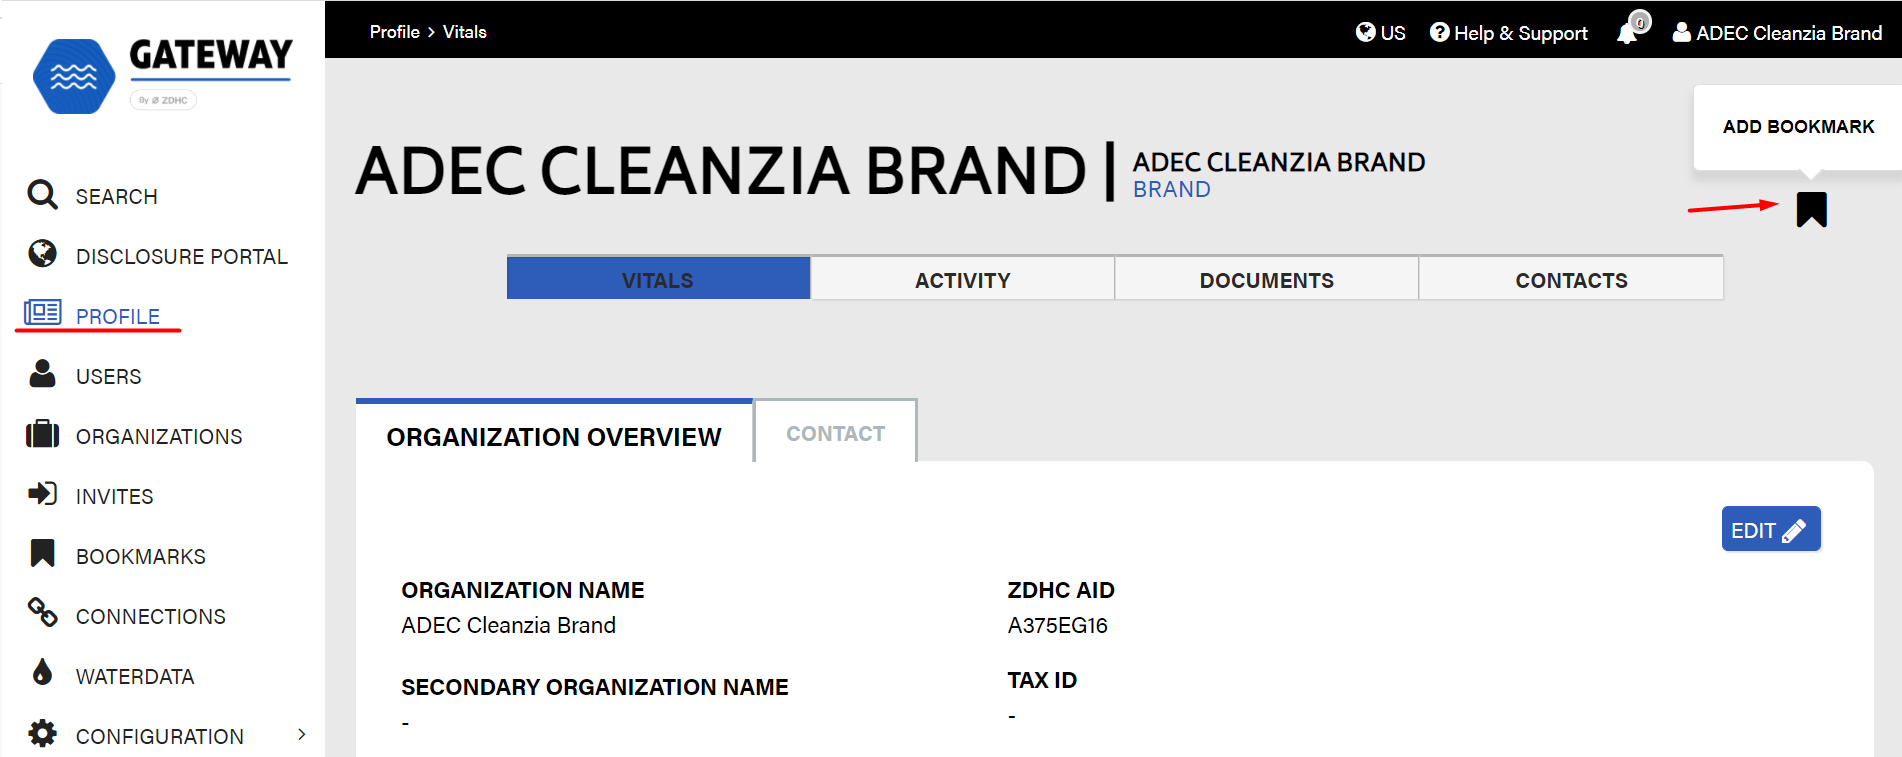The image size is (1902, 757).
Task: Open the US region selector
Action: pyautogui.click(x=1380, y=33)
